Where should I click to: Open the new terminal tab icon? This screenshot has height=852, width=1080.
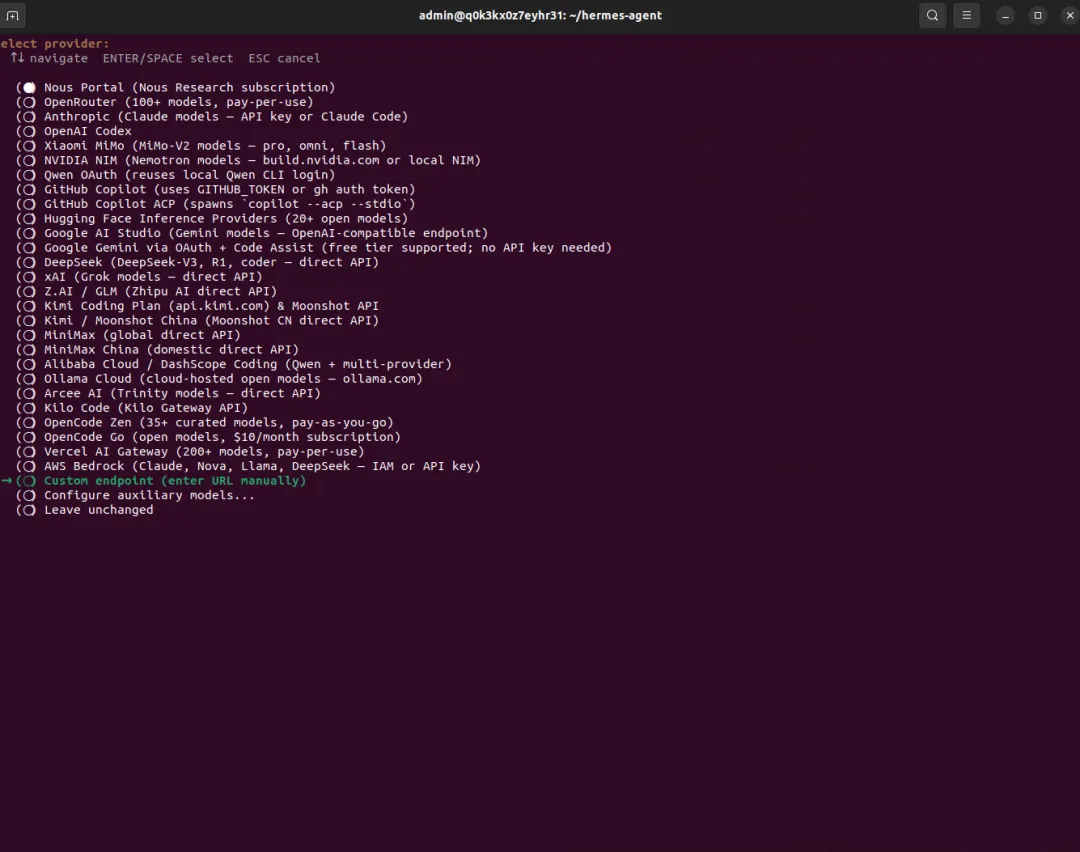pos(12,15)
